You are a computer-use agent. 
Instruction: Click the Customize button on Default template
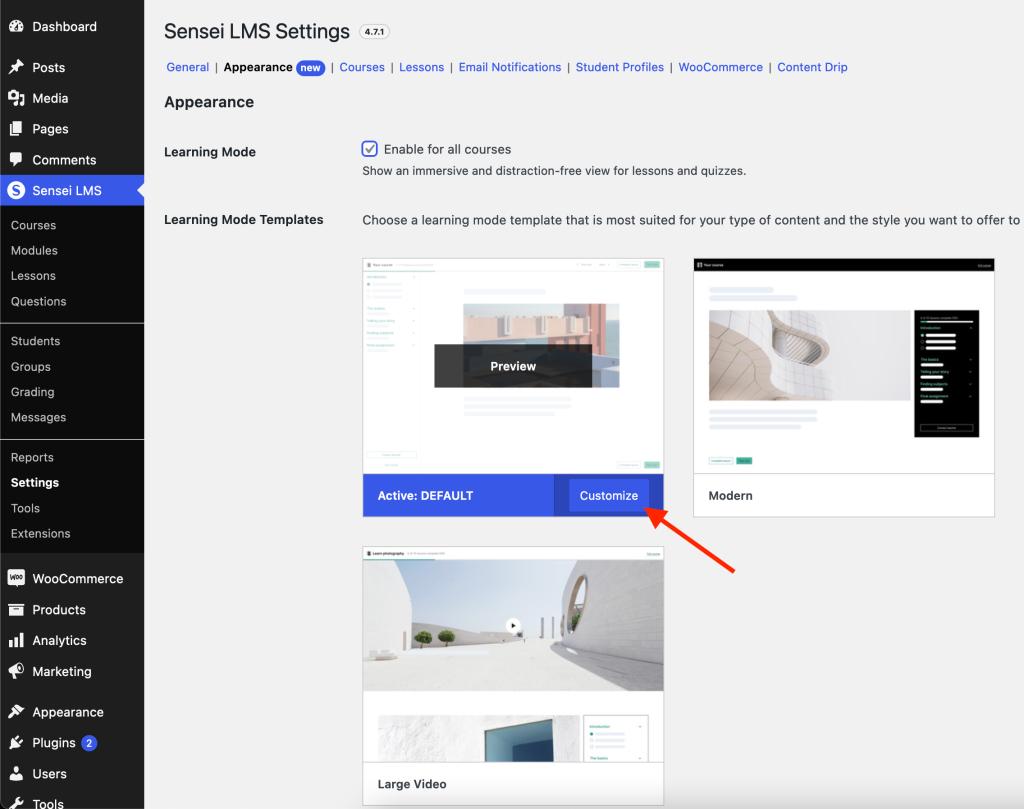[609, 496]
